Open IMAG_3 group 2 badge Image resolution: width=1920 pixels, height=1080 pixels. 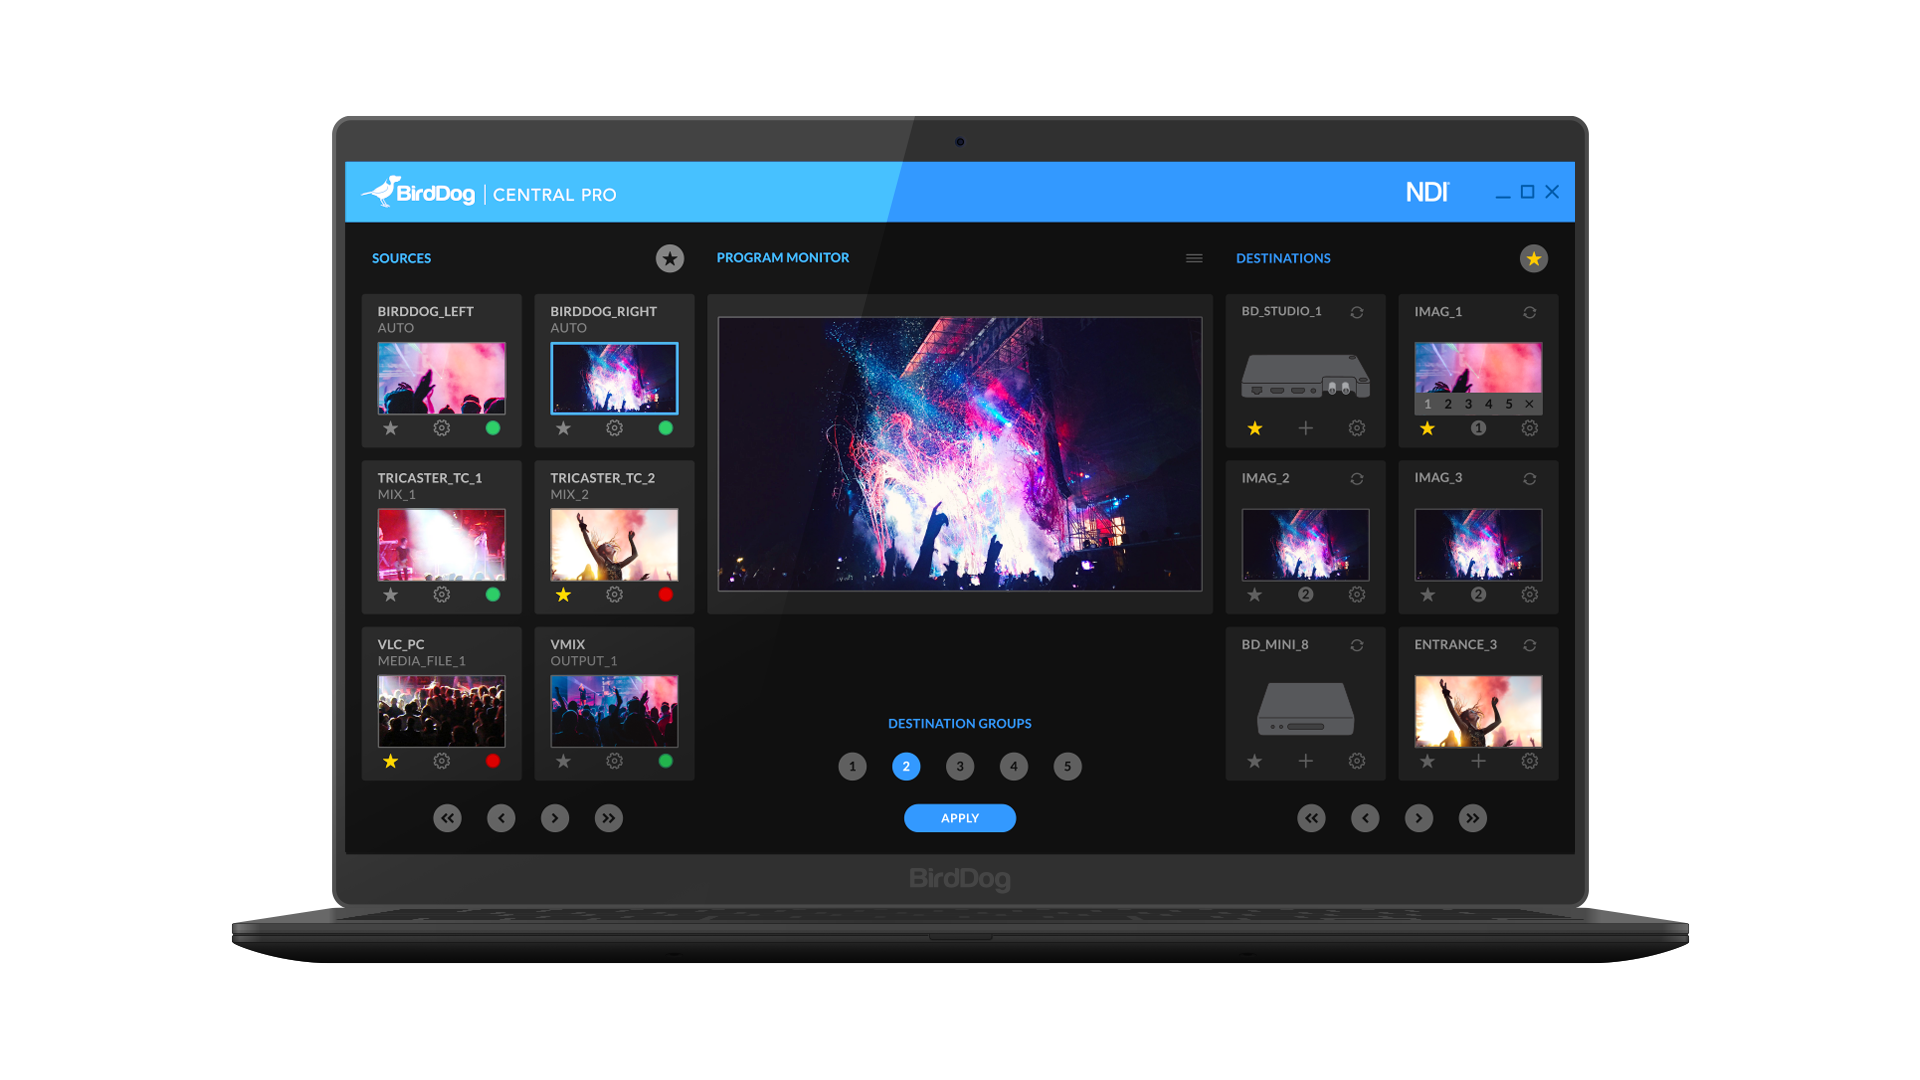[x=1479, y=595]
